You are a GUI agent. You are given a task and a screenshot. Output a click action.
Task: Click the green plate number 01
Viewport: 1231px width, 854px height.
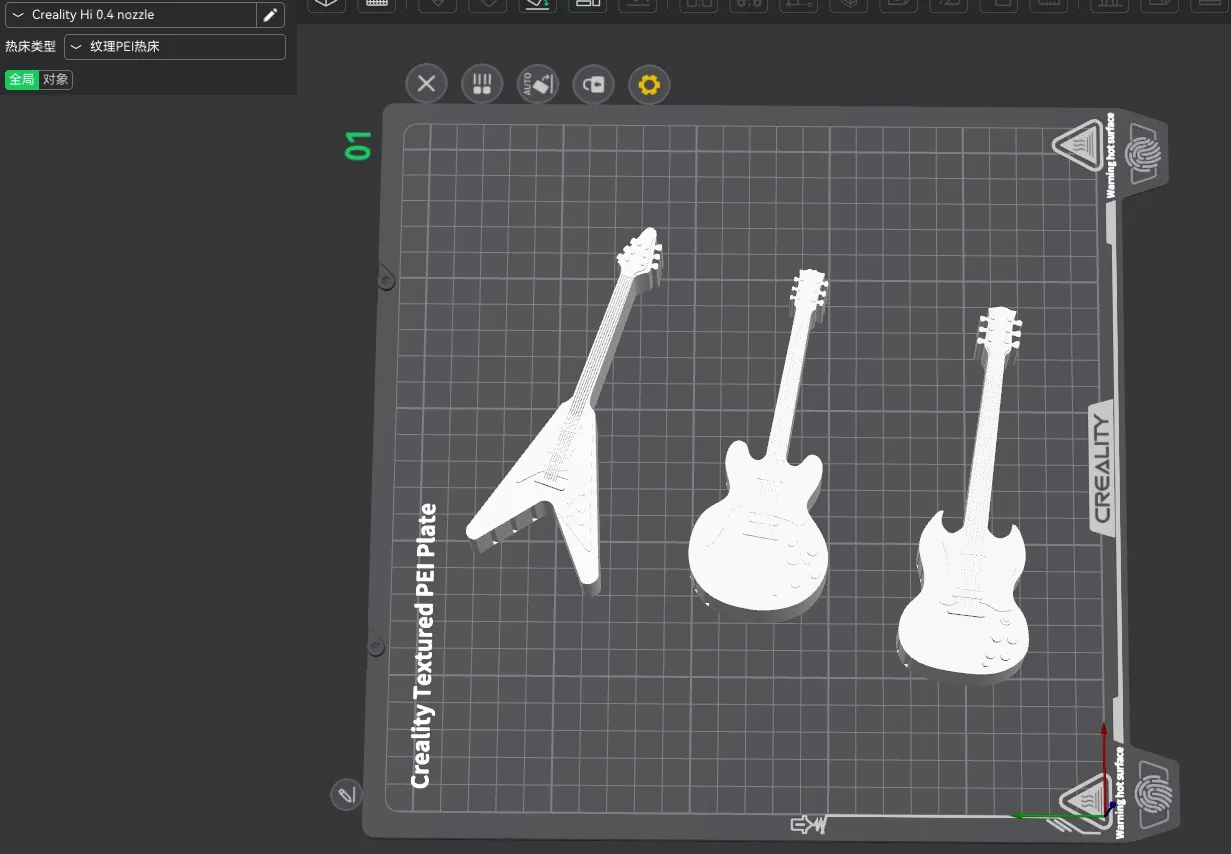click(358, 146)
